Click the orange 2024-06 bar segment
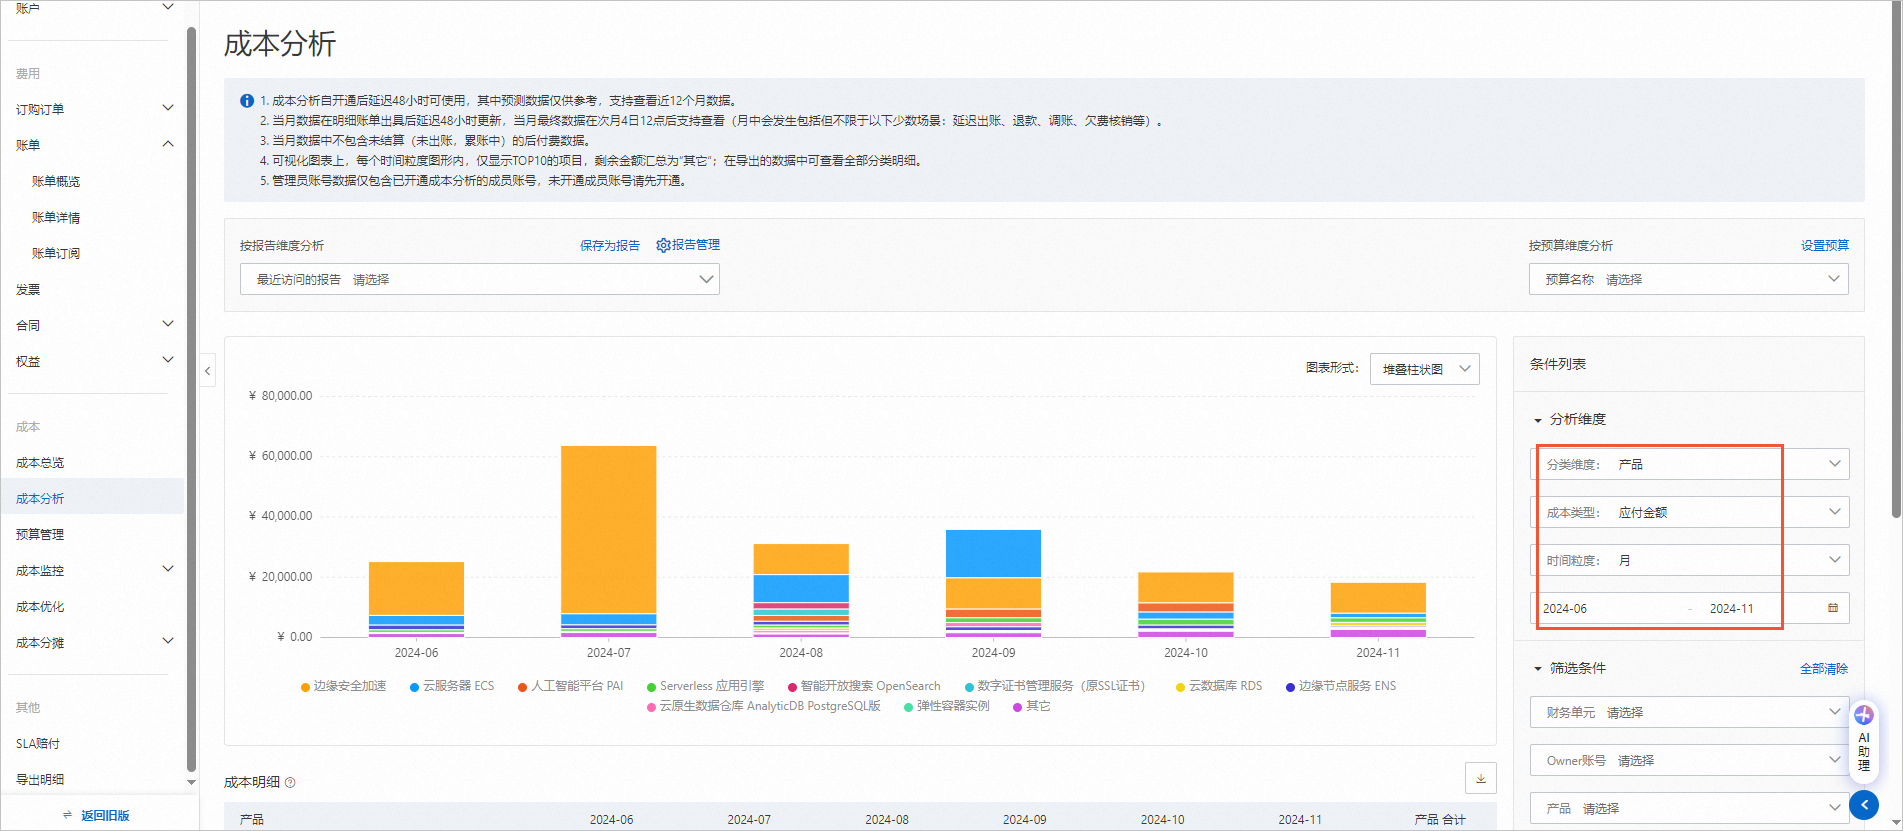1903x831 pixels. point(416,588)
